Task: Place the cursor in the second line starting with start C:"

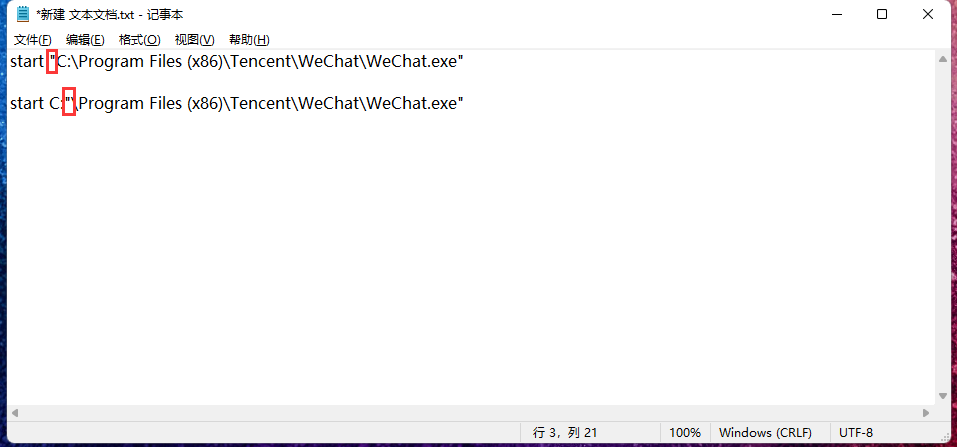Action: point(237,103)
